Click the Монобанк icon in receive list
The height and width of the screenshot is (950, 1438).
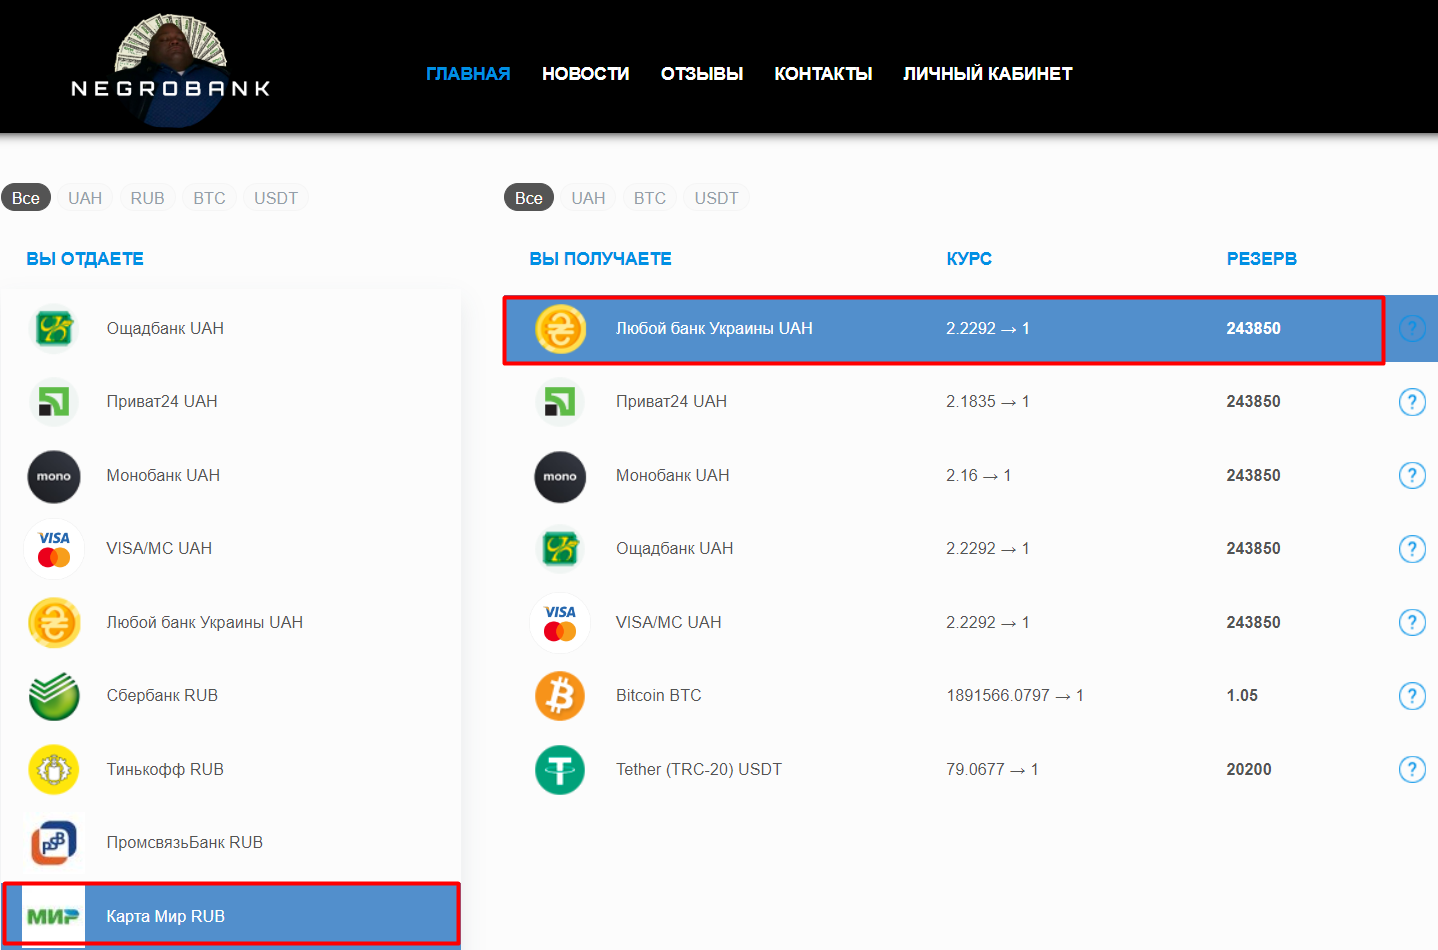pos(560,476)
